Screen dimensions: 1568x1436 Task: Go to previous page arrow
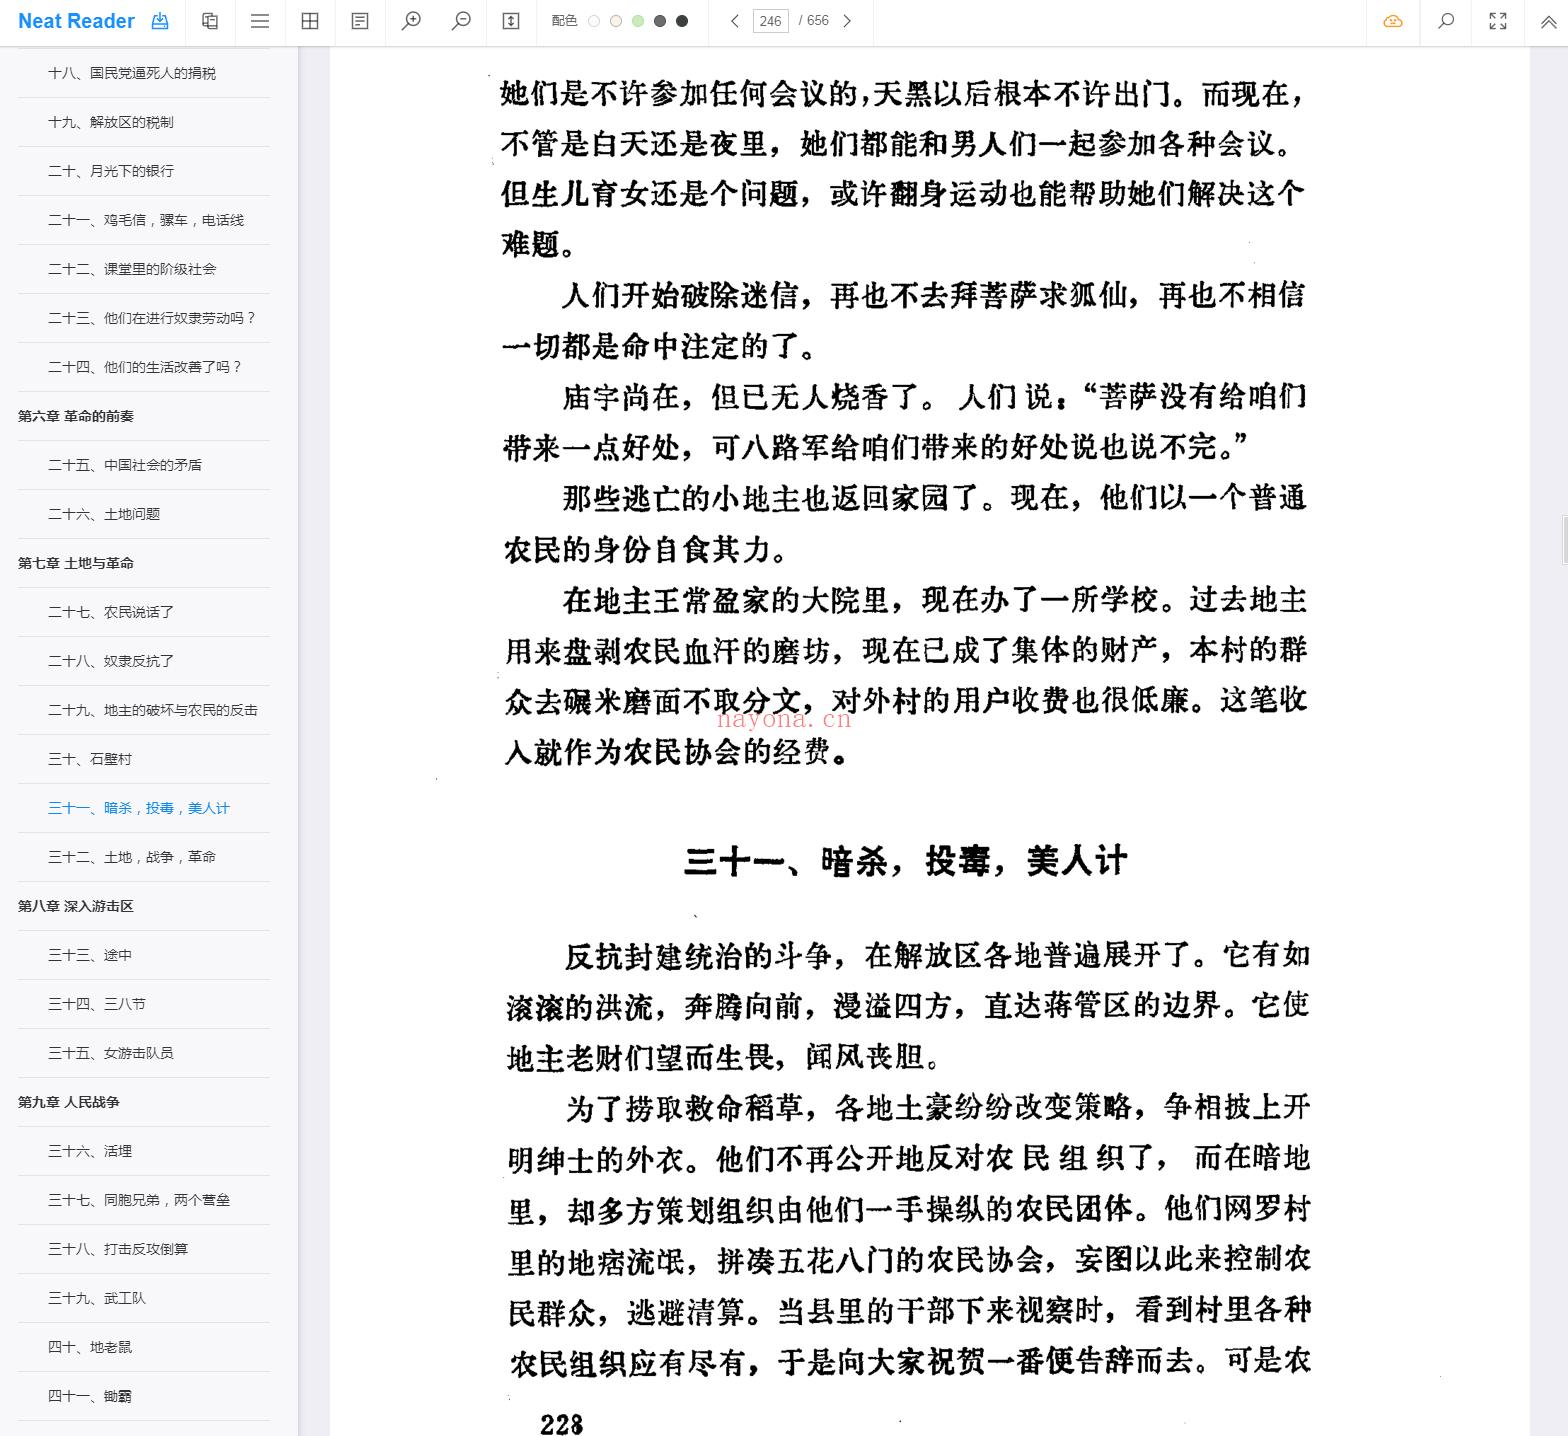click(x=735, y=21)
